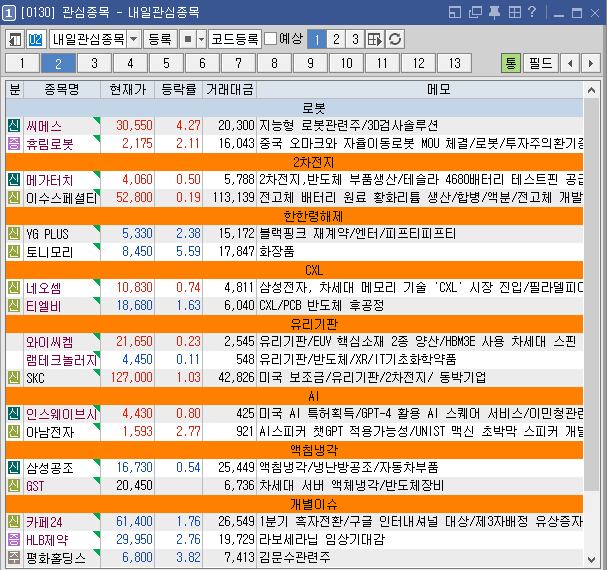Select view mode 1 in the toolbar
The image size is (607, 570).
point(317,39)
